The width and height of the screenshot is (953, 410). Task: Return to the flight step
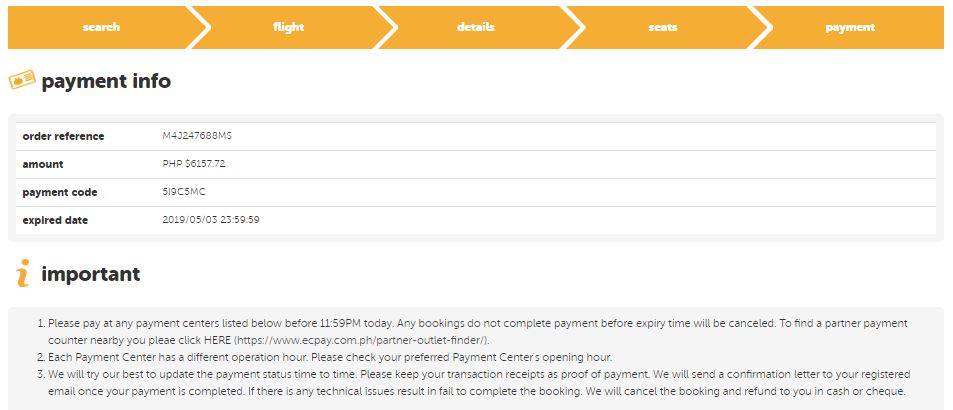point(288,28)
